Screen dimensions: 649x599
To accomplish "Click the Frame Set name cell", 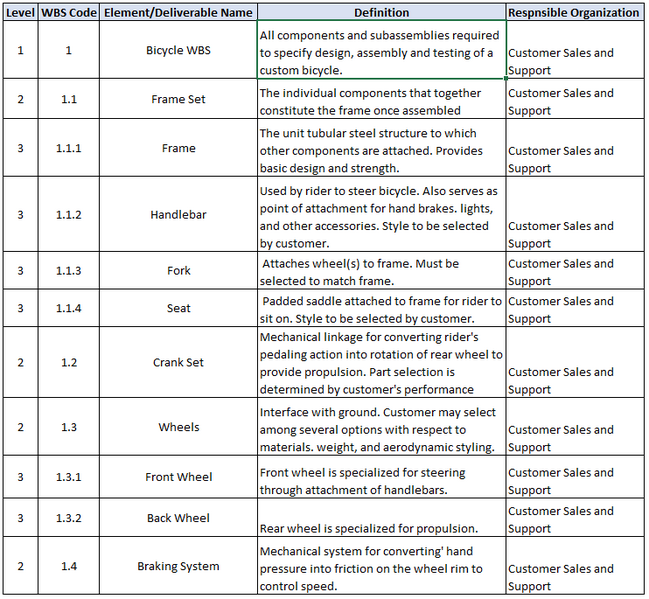I will [178, 99].
